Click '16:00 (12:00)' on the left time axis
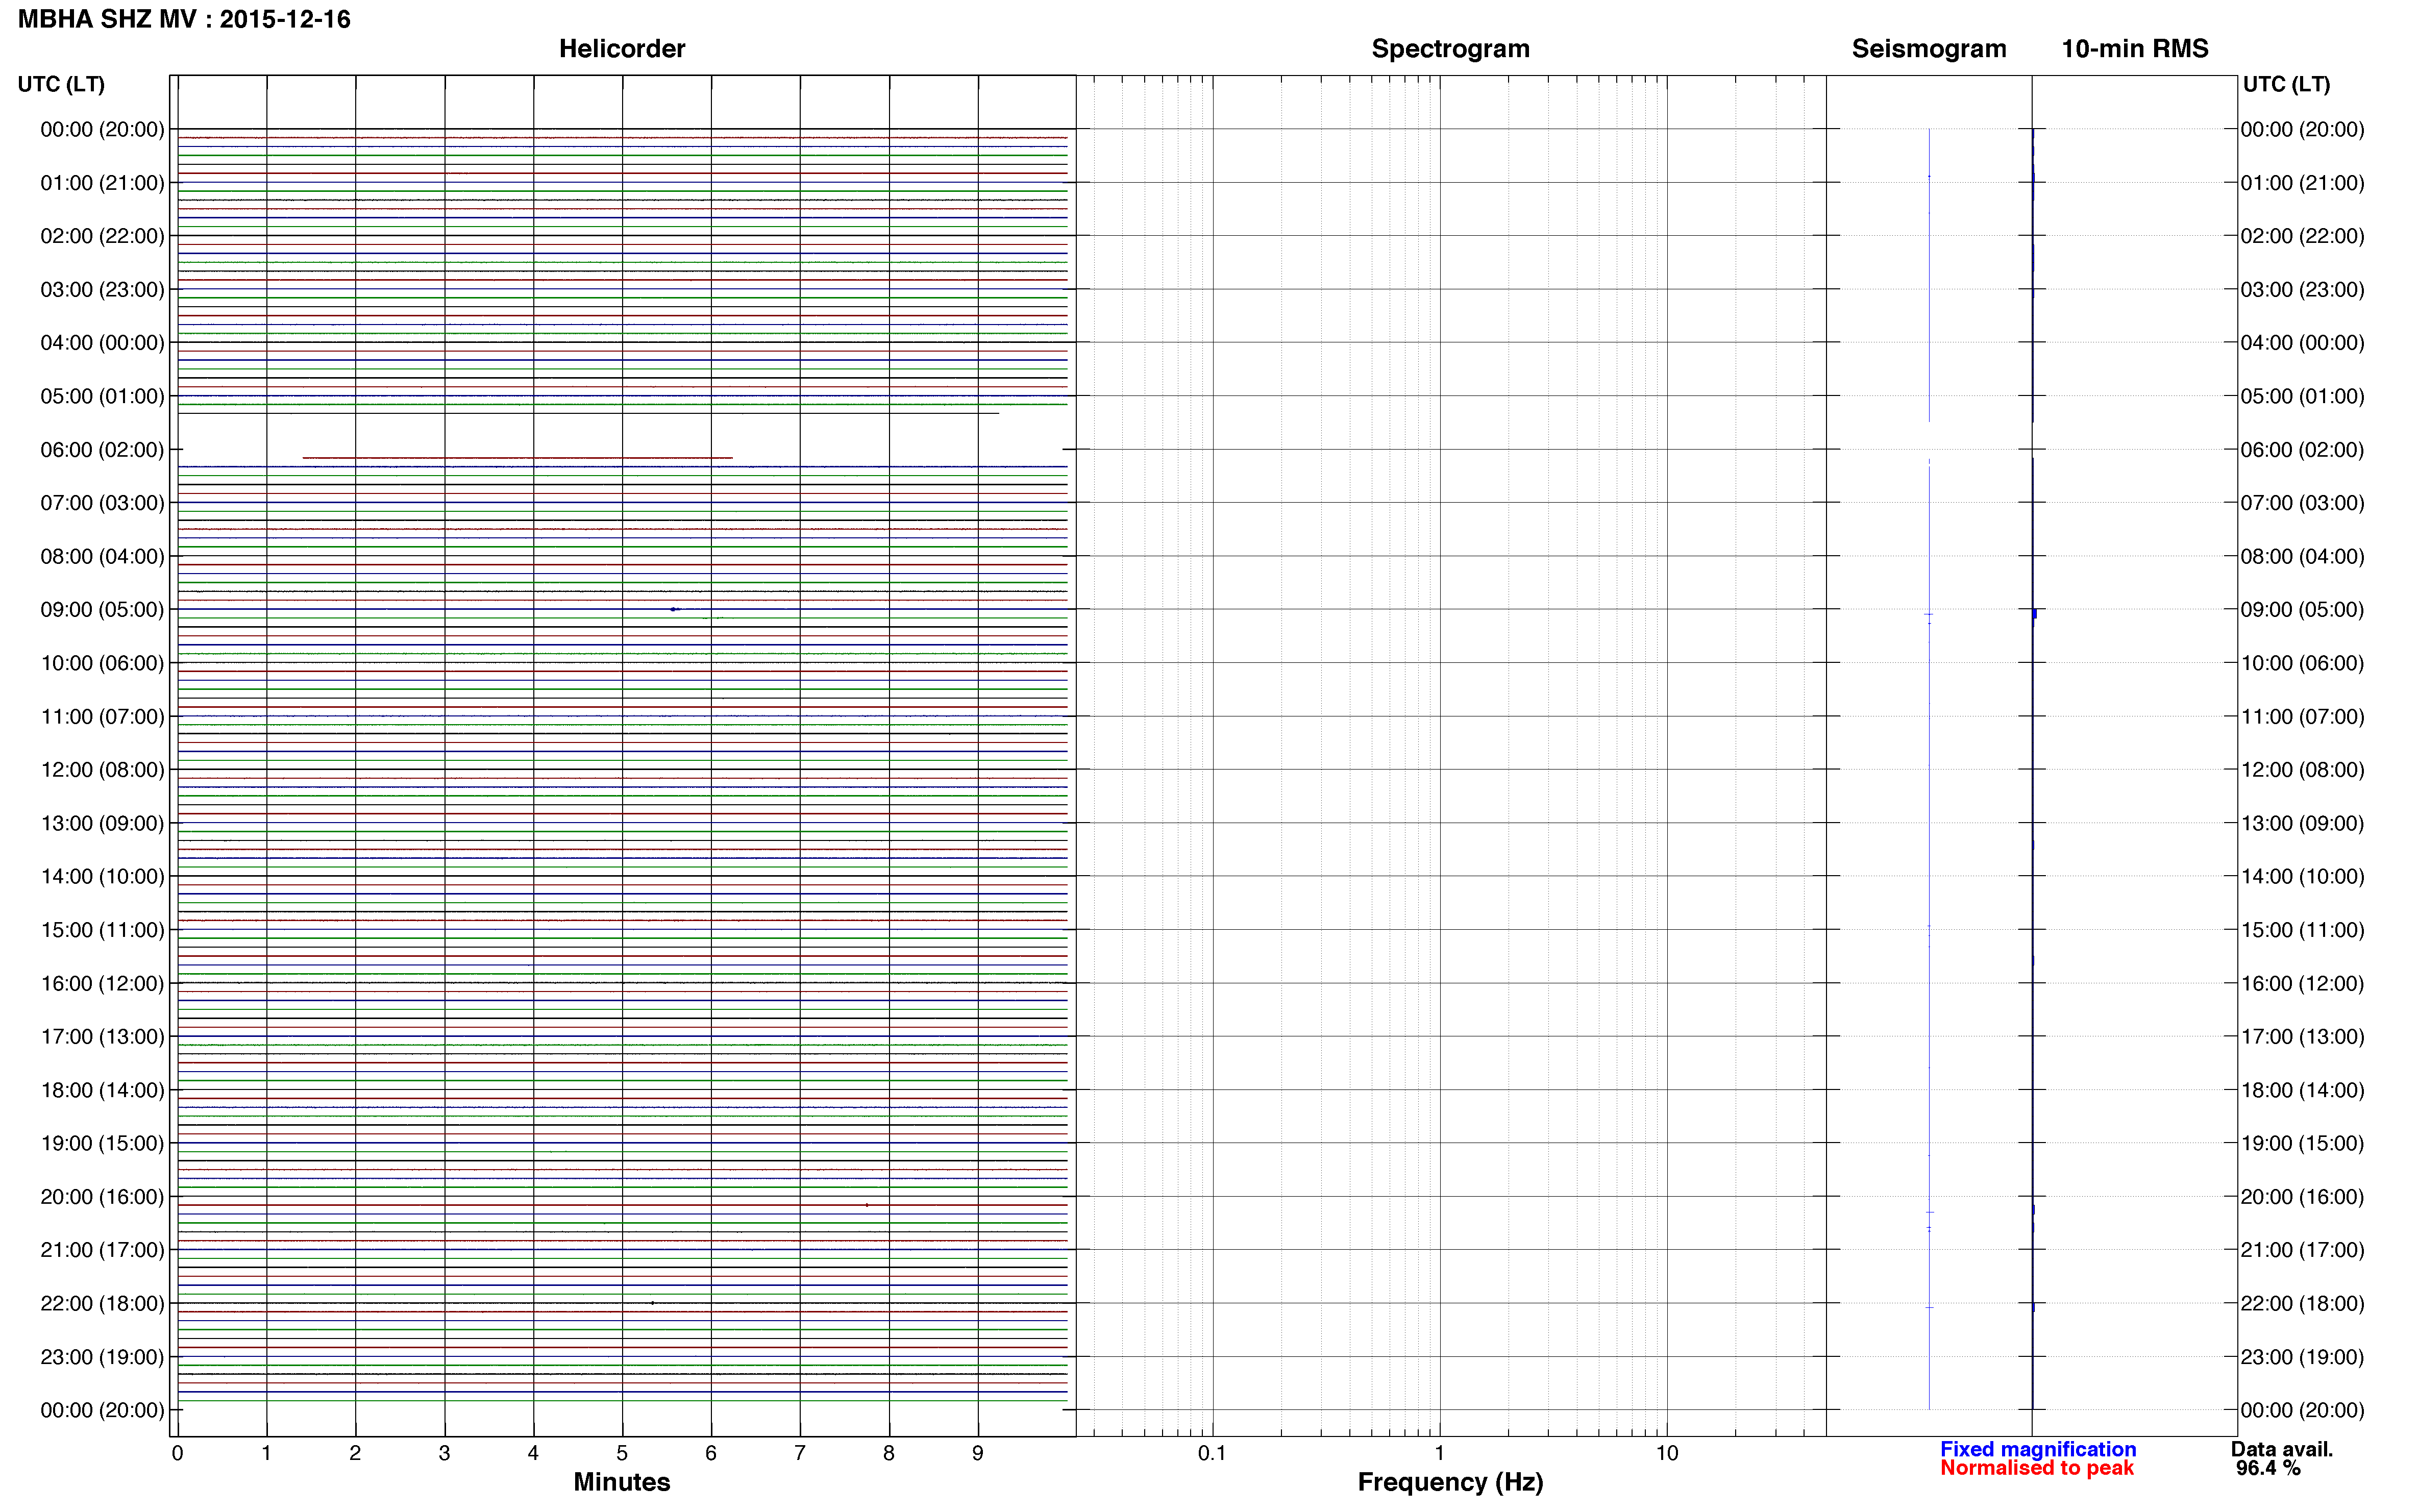 (102, 984)
